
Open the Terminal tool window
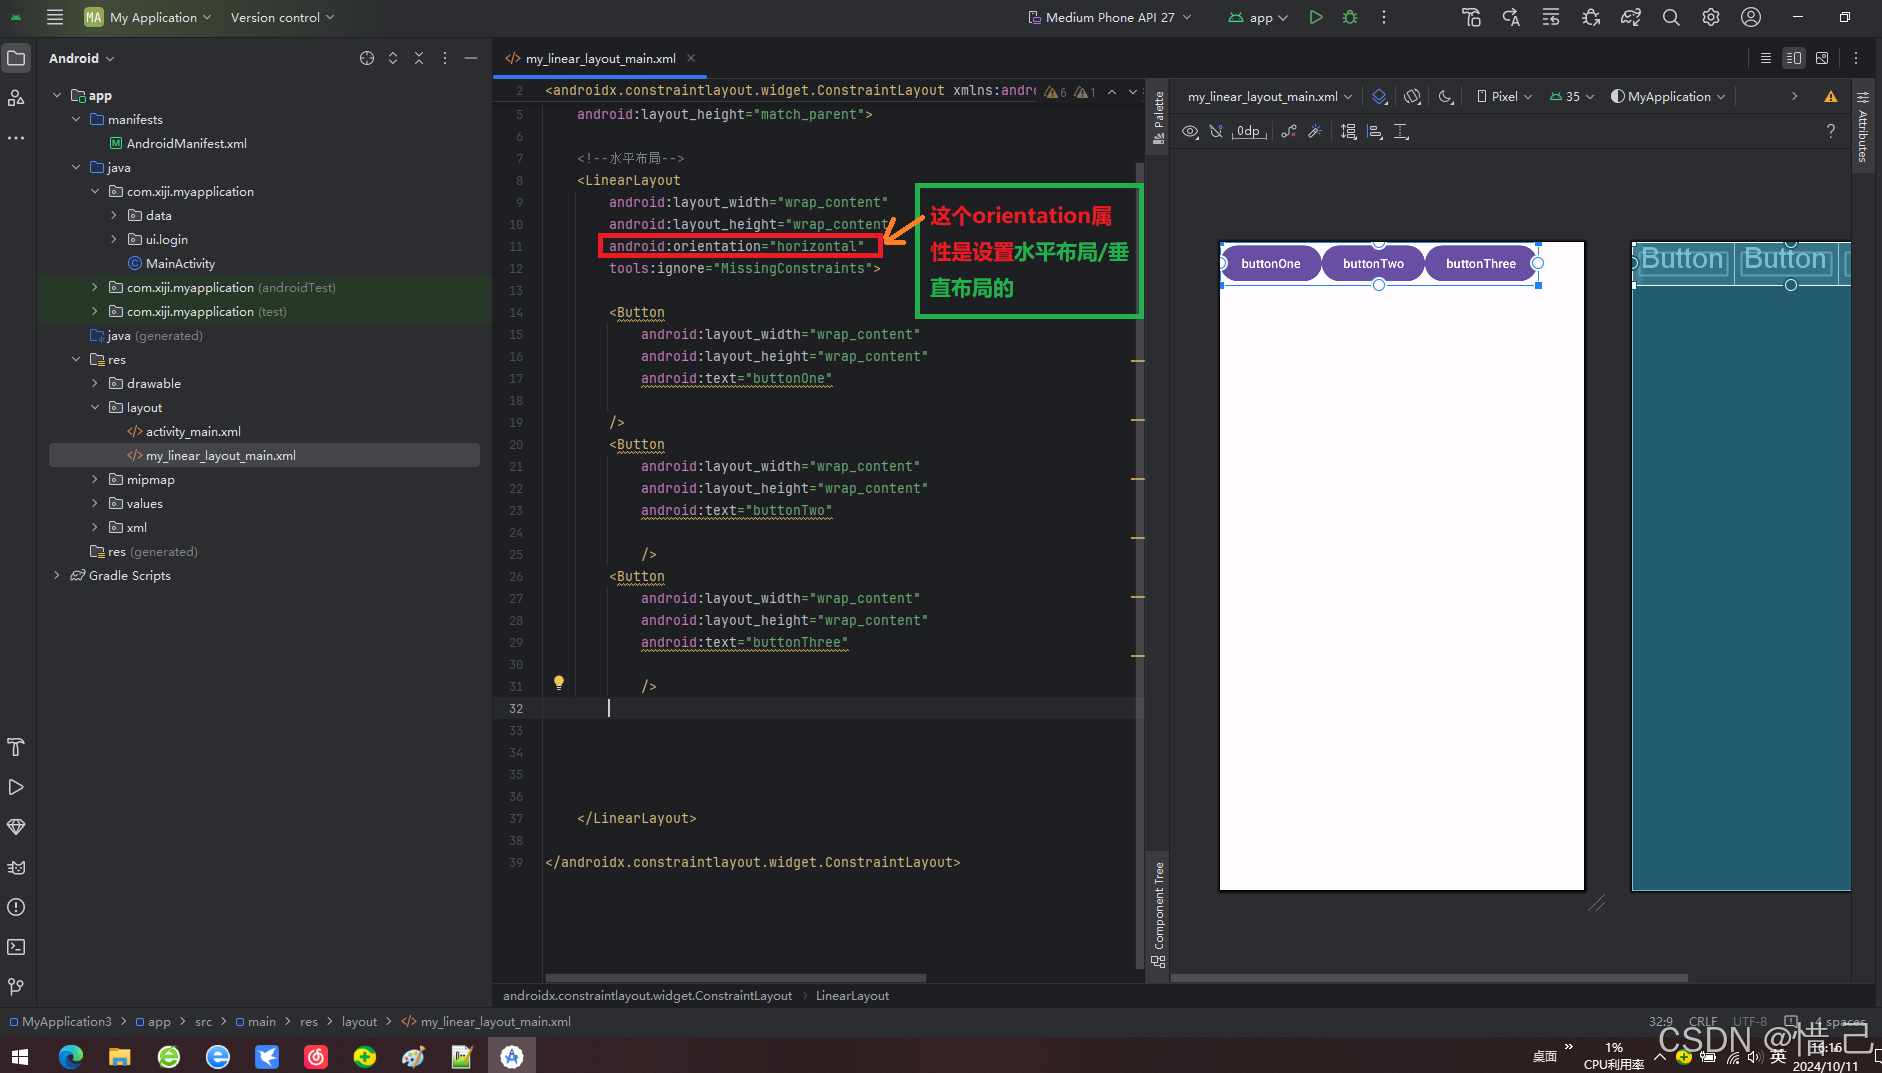(16, 947)
